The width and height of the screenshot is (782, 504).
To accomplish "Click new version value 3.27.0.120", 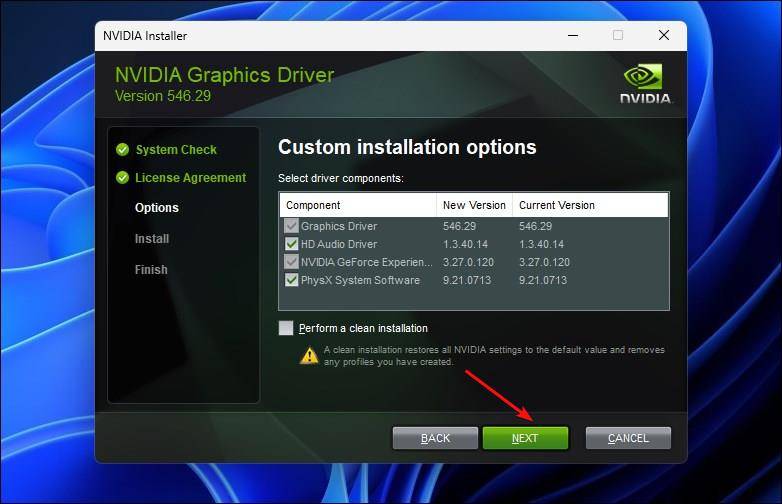I will (x=468, y=262).
